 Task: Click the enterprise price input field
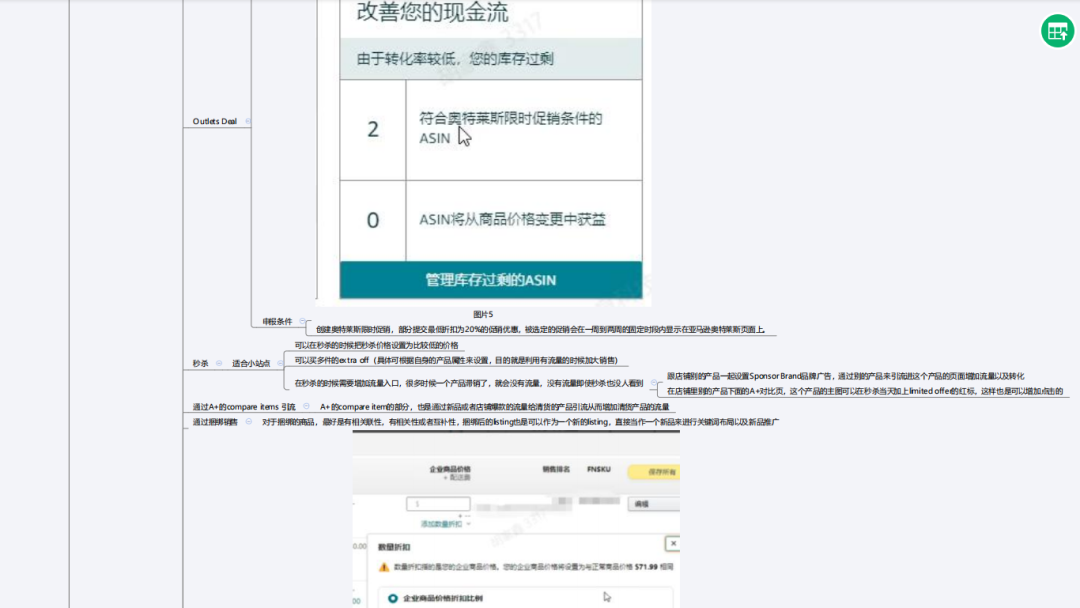click(438, 503)
